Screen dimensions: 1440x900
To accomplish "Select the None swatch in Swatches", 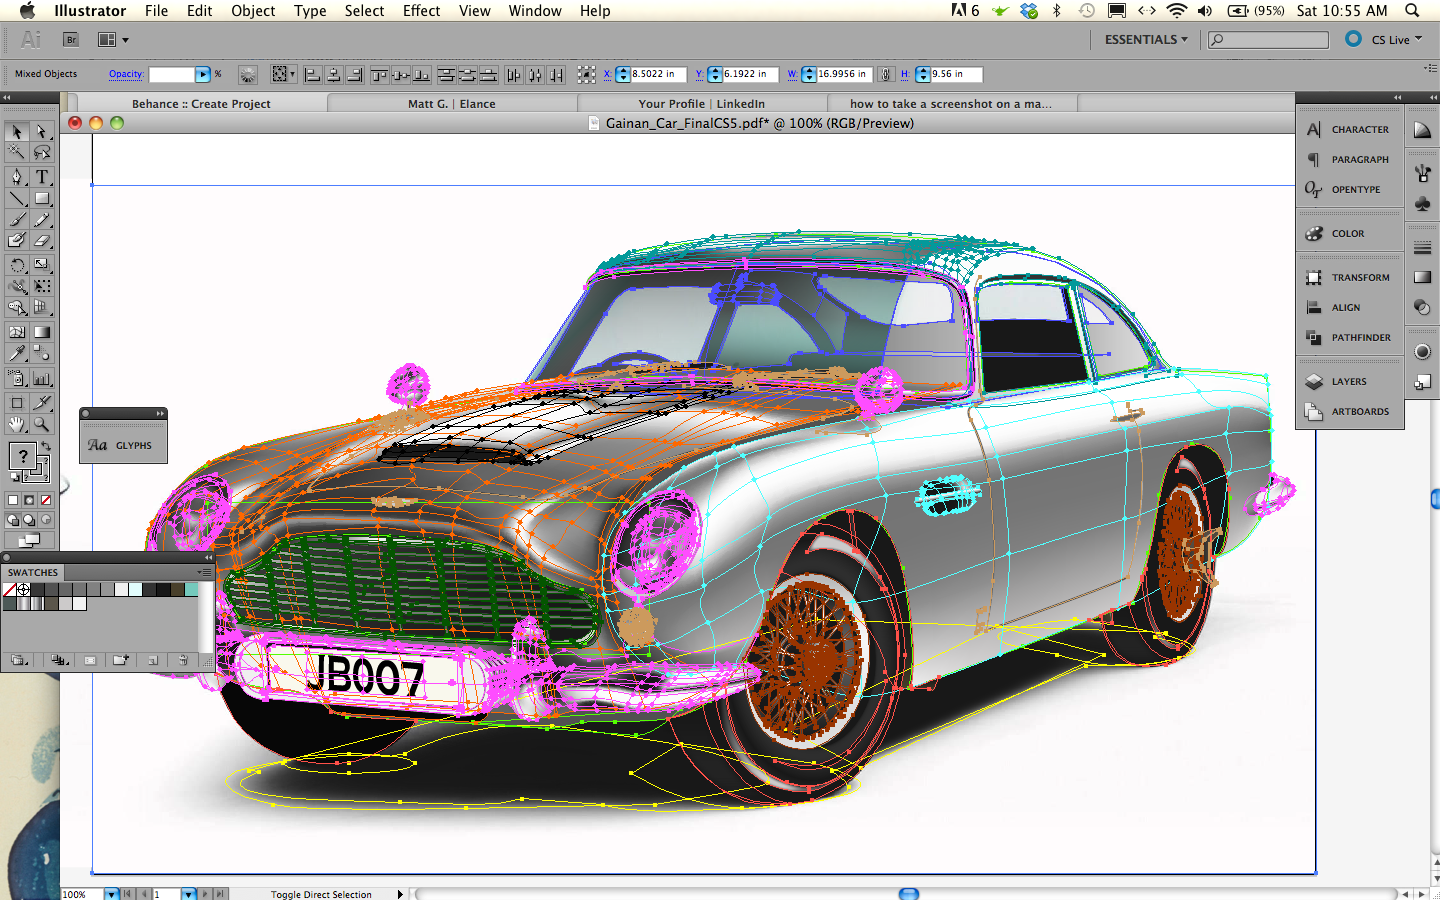I will [10, 590].
